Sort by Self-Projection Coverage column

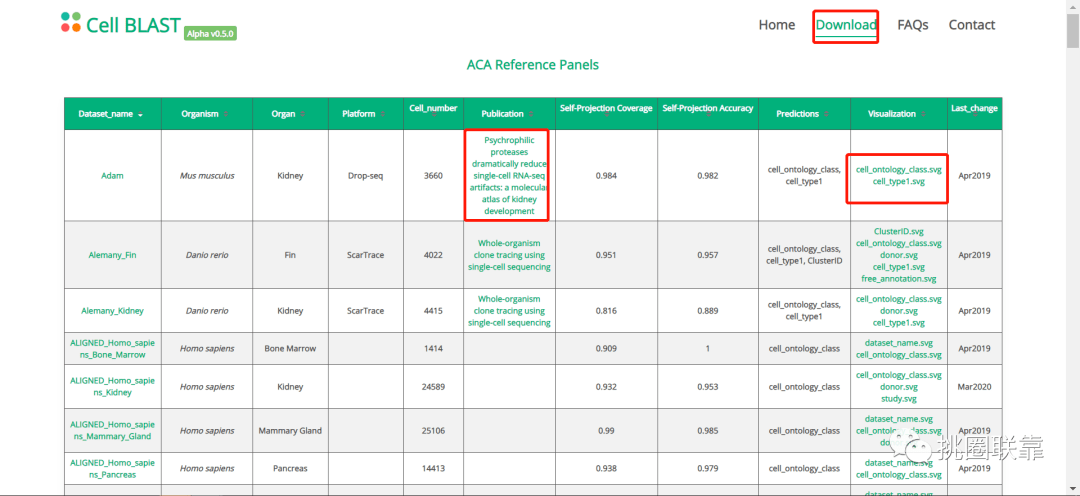(606, 114)
